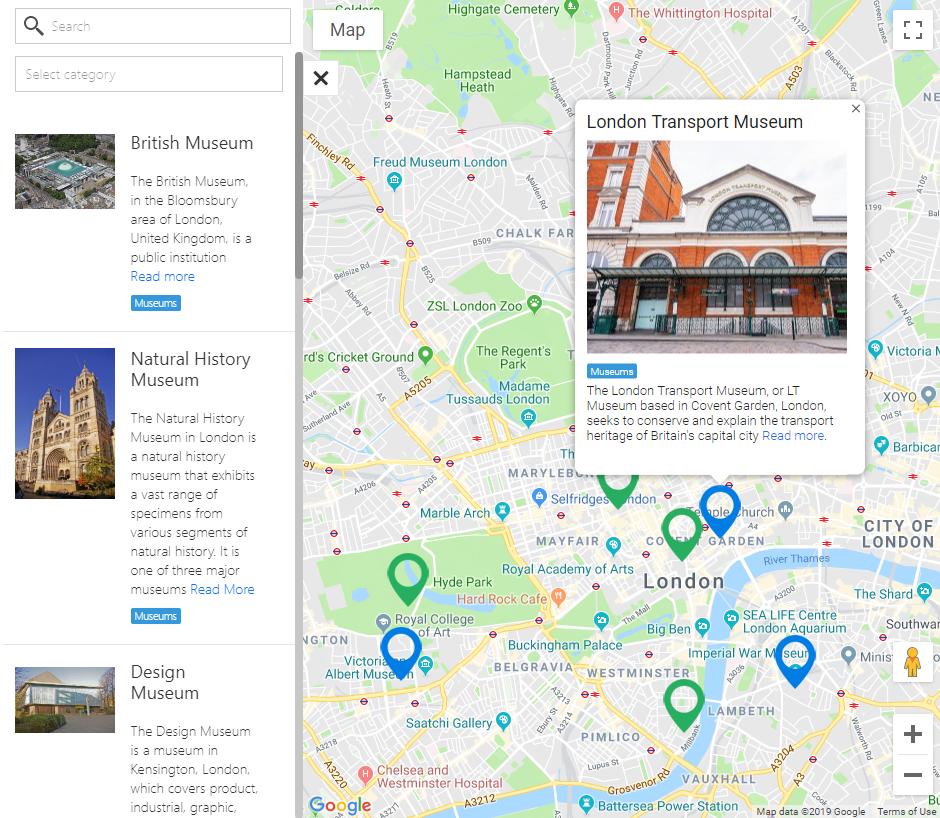Image resolution: width=940 pixels, height=818 pixels.
Task: Click The Regent's Park label
Action: pyautogui.click(x=513, y=357)
